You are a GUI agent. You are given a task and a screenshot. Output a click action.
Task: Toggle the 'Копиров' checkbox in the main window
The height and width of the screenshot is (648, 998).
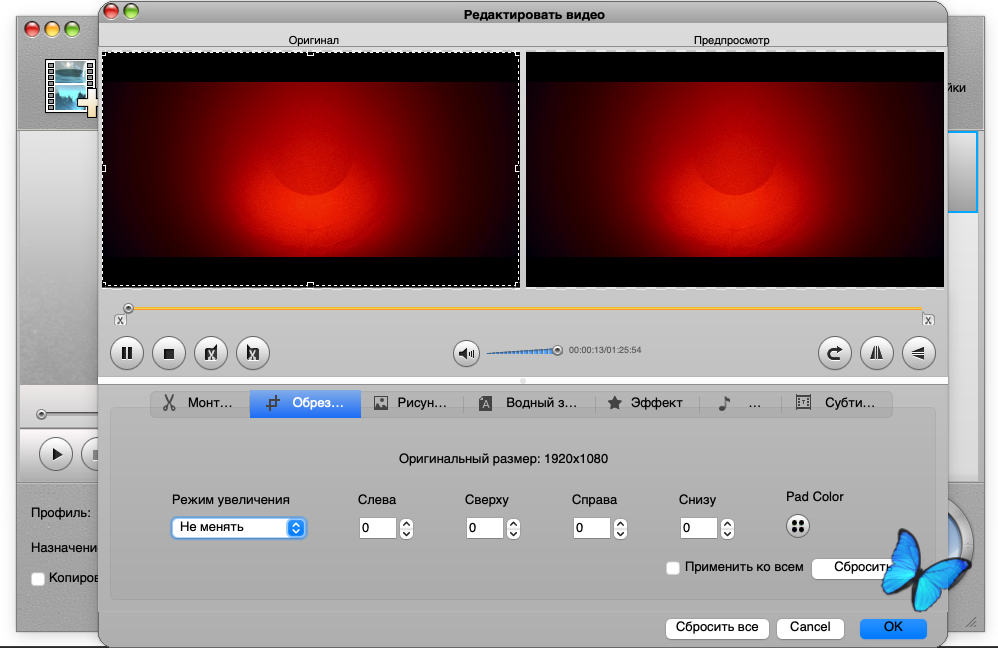(38, 578)
